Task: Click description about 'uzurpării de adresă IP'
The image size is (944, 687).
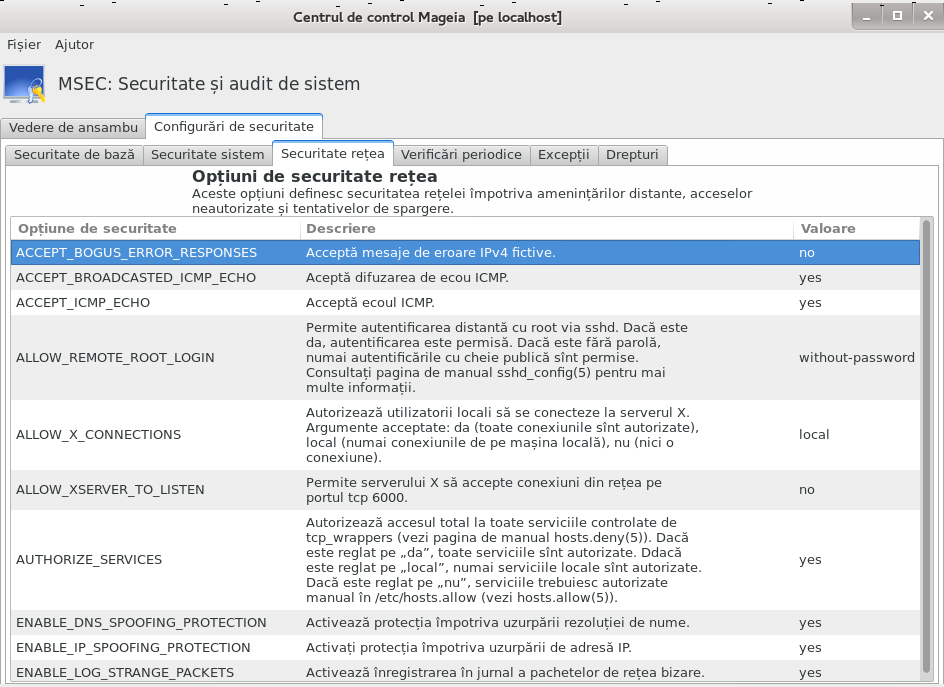Action: [468, 648]
